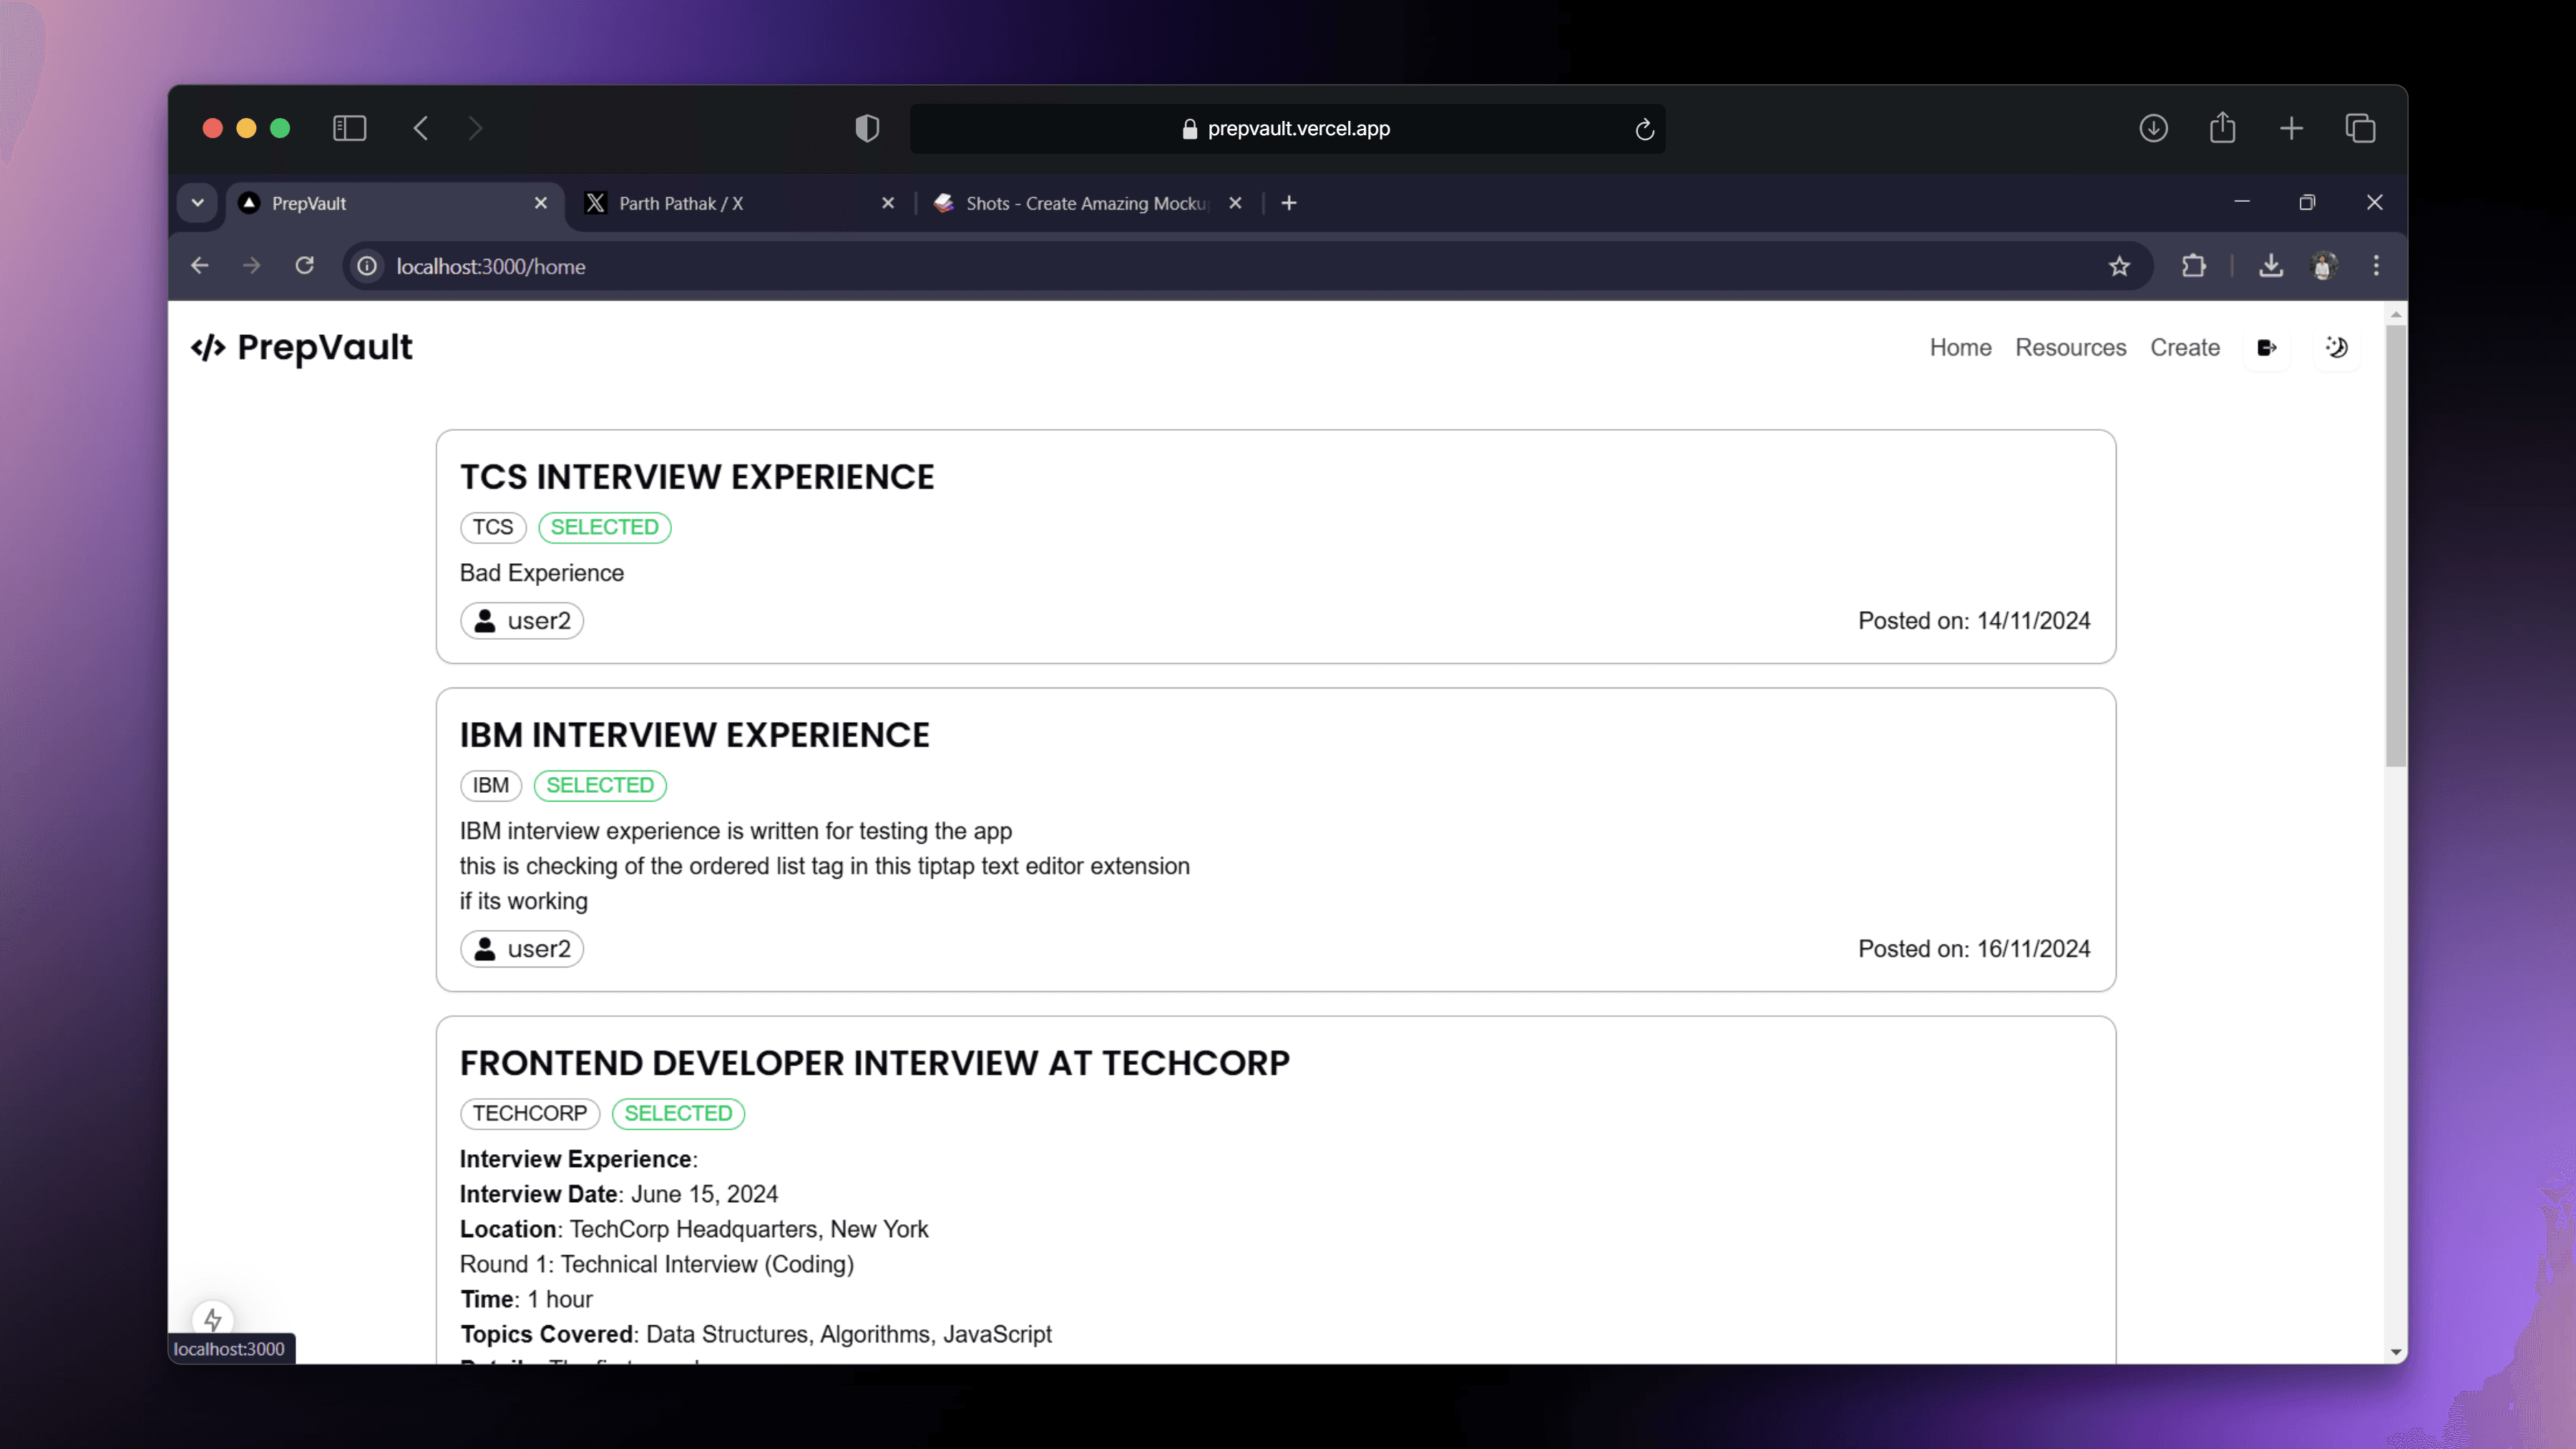Open the Chrome profile avatar

pos(2323,266)
